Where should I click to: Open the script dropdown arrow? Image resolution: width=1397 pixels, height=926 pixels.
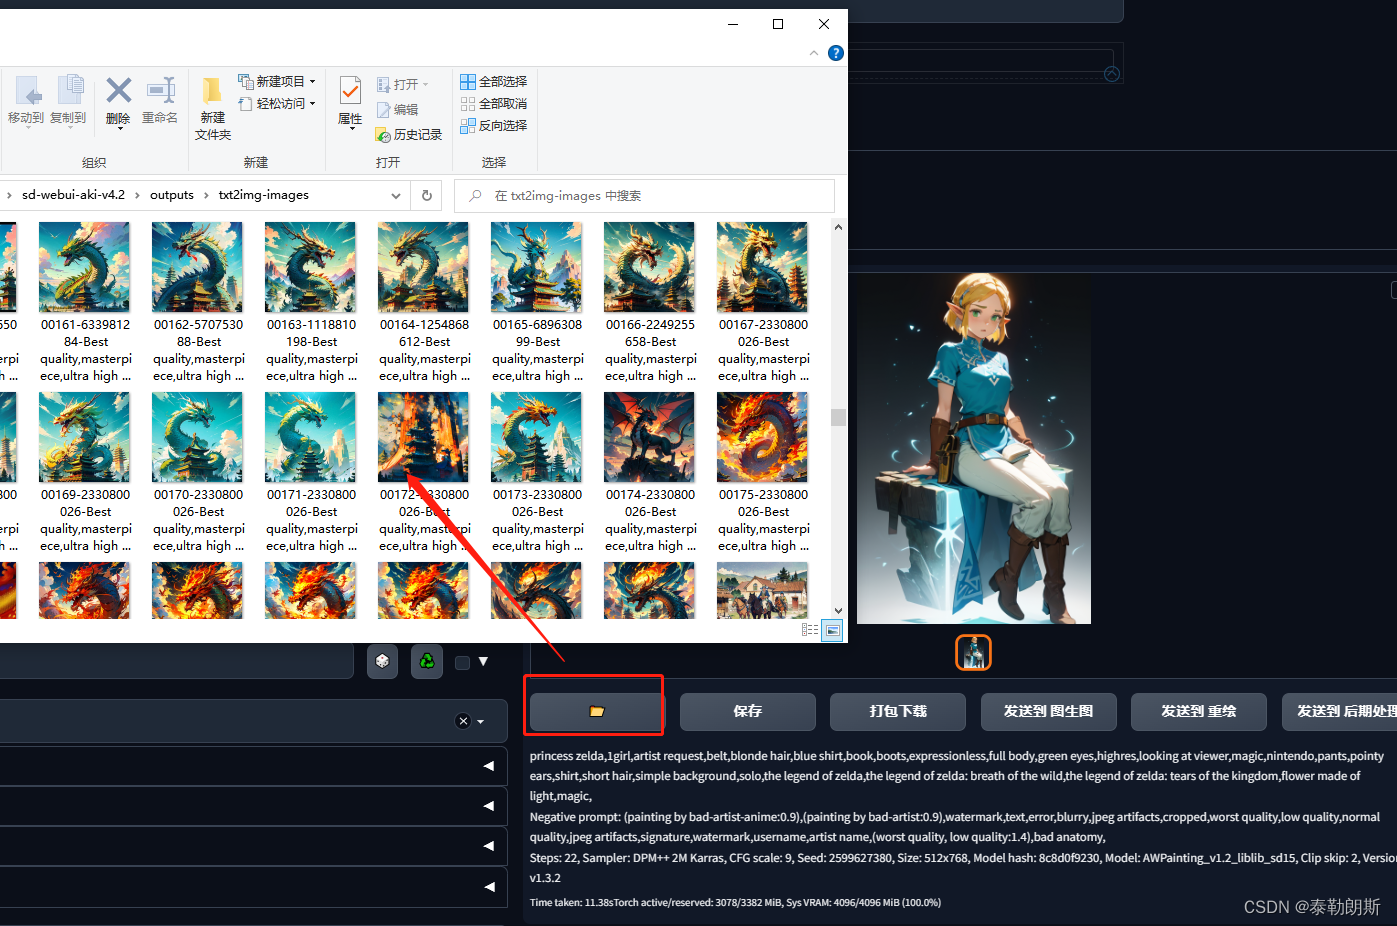481,722
